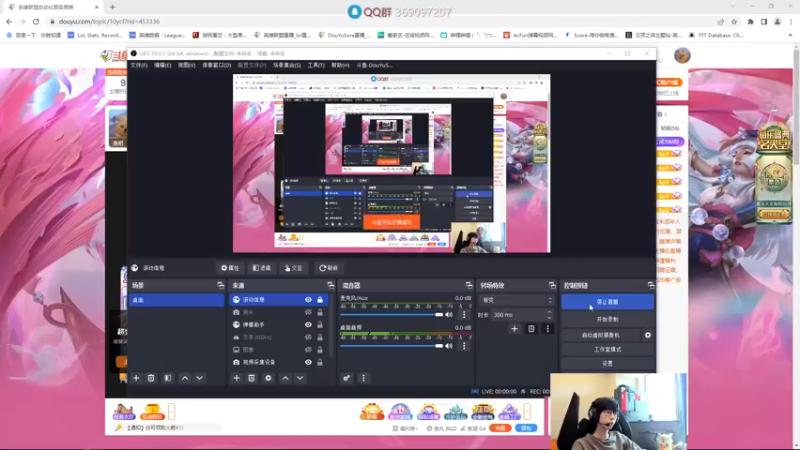
Task: Click the 交互 interact toolbar button
Action: tap(294, 268)
